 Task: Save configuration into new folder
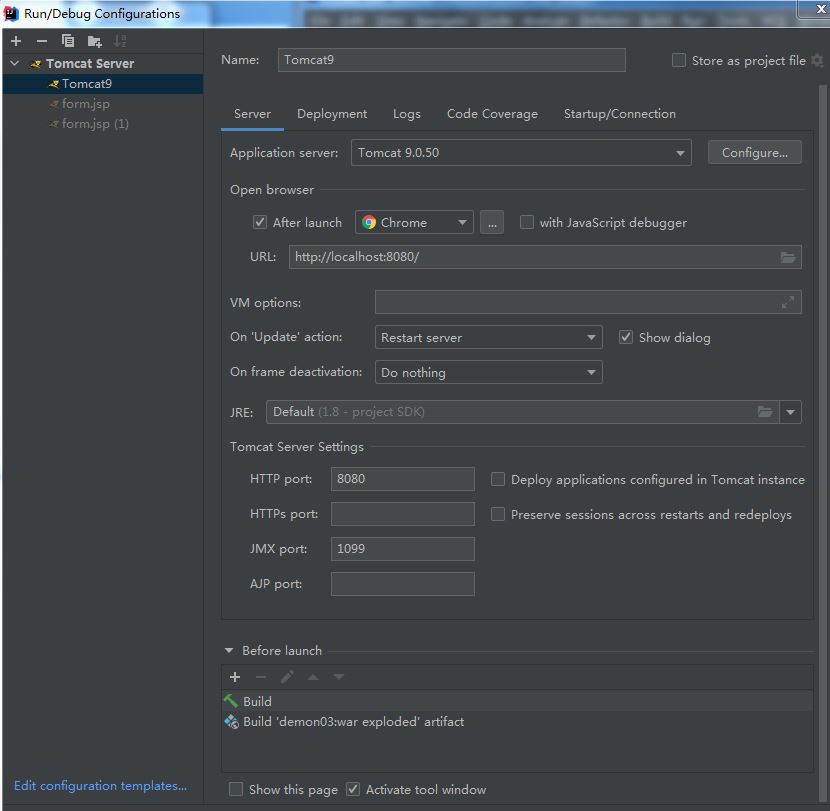click(94, 41)
